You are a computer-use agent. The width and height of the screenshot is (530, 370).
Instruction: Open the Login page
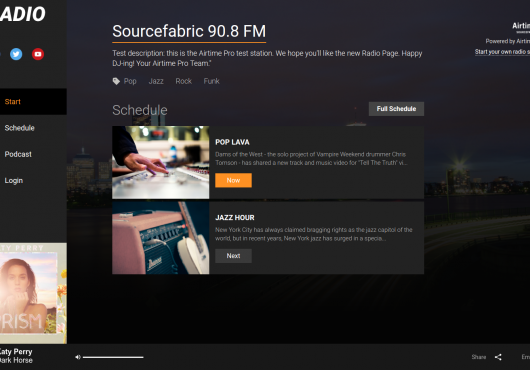point(33,180)
